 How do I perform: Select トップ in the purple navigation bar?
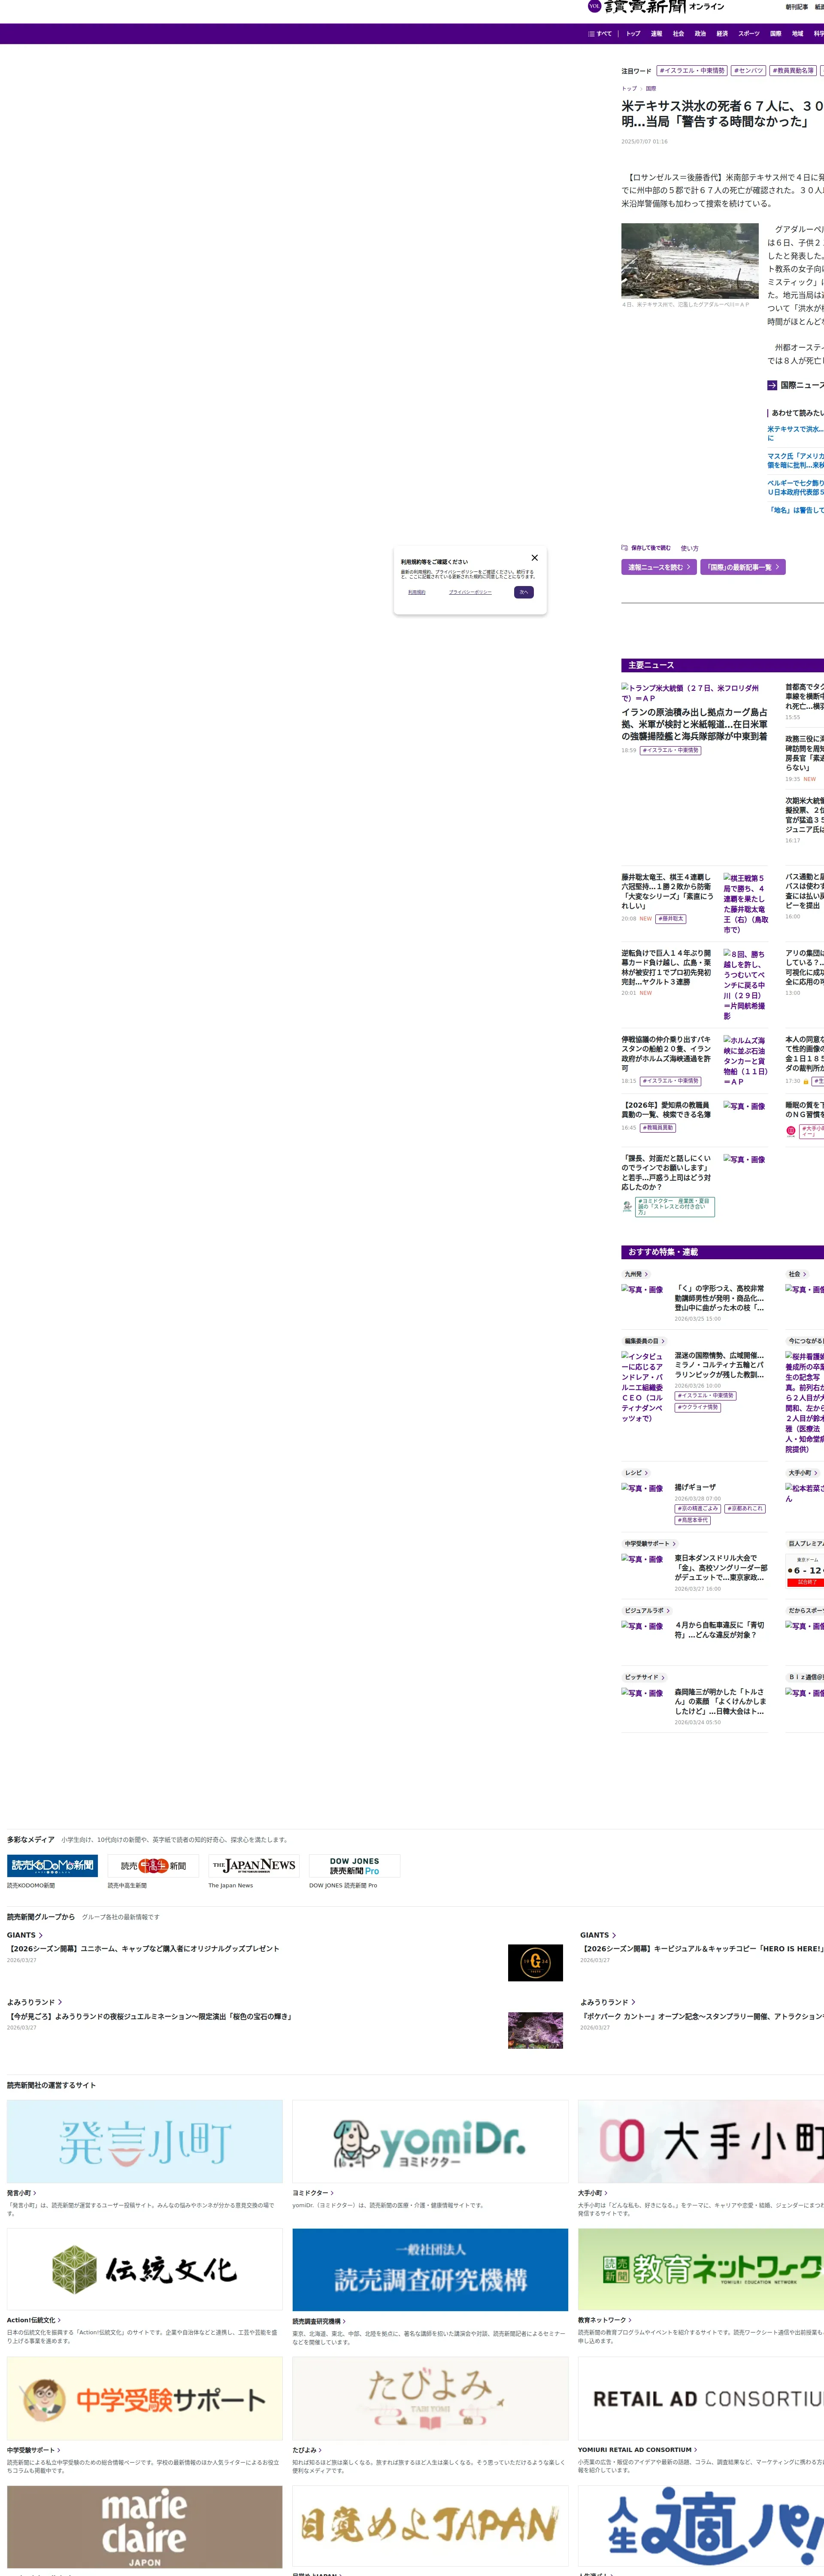(633, 34)
